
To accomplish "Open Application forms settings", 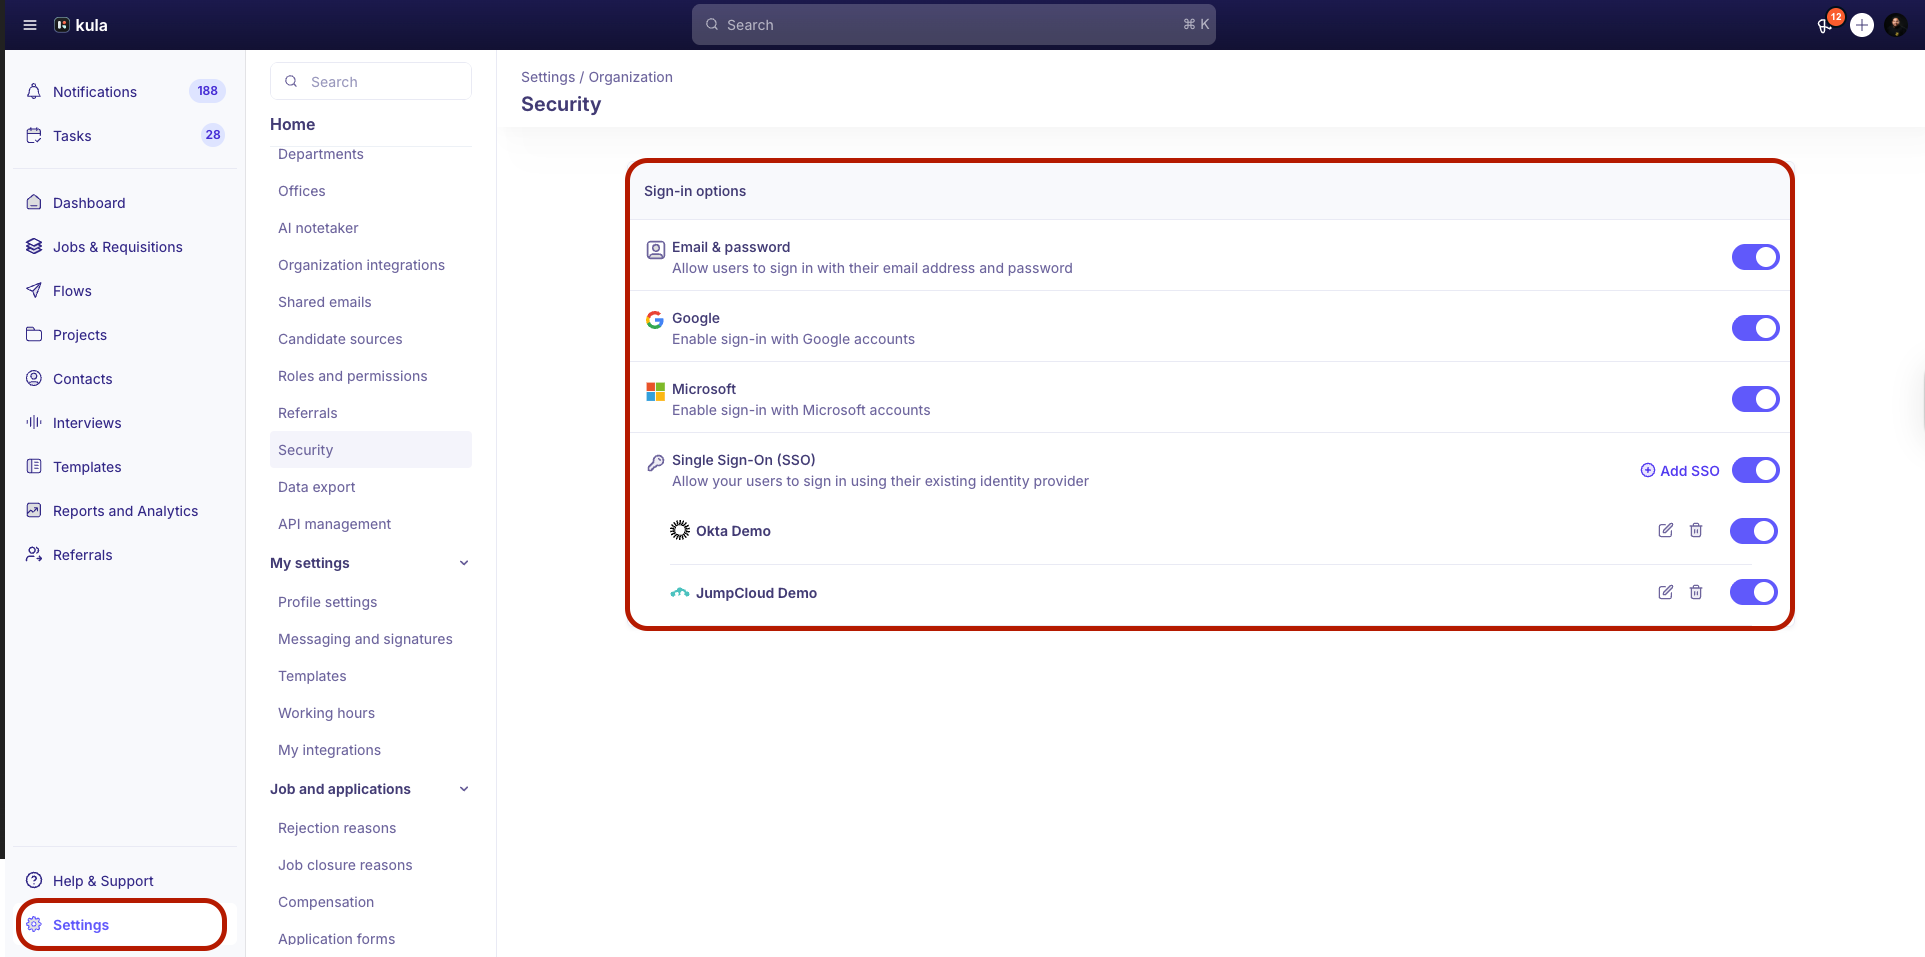I will pyautogui.click(x=336, y=939).
